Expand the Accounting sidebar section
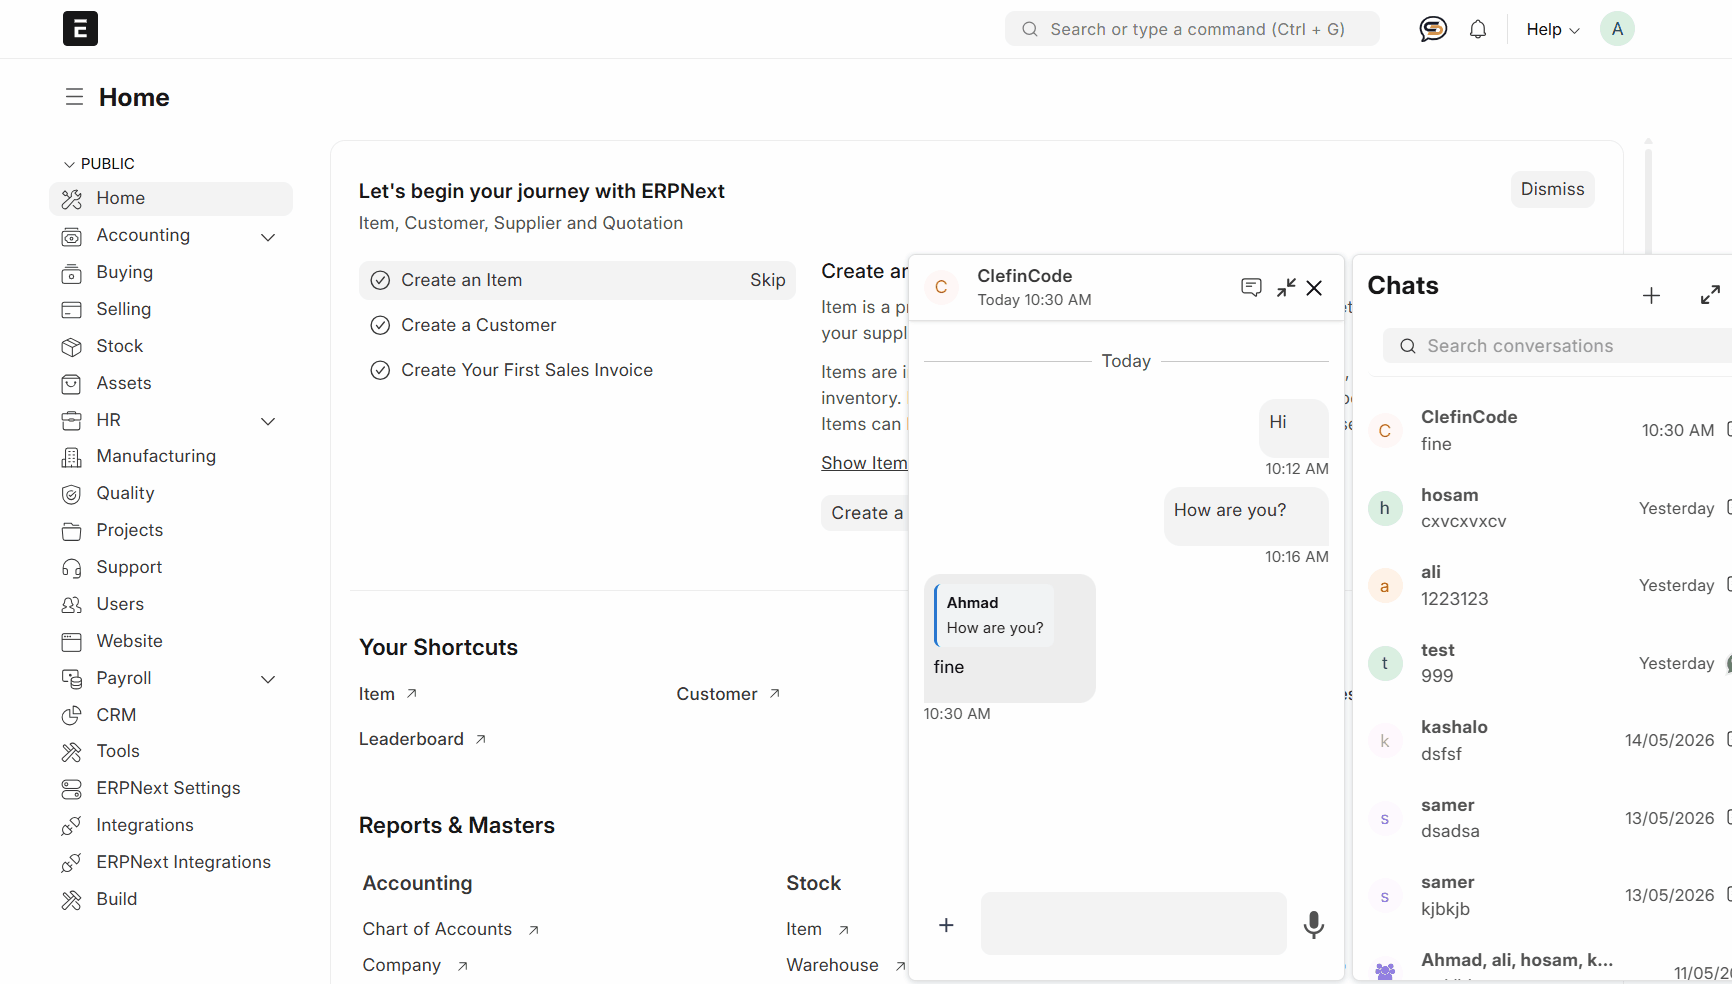 click(268, 237)
